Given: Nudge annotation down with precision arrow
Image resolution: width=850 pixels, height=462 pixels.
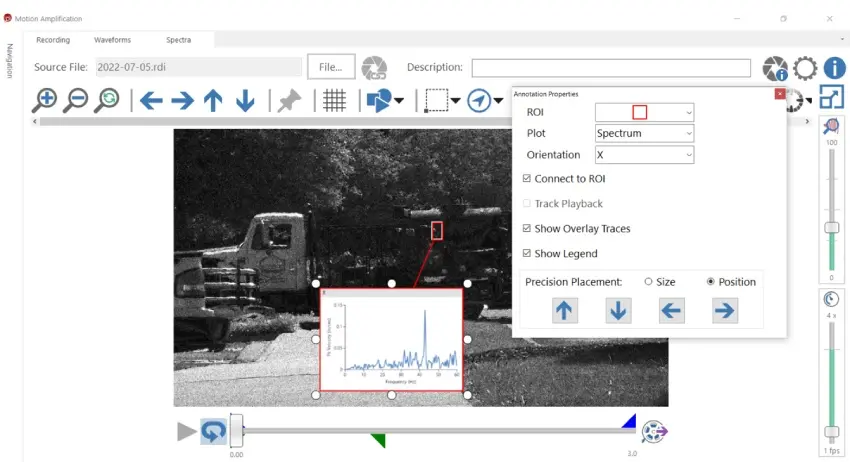Looking at the screenshot, I should coord(618,311).
